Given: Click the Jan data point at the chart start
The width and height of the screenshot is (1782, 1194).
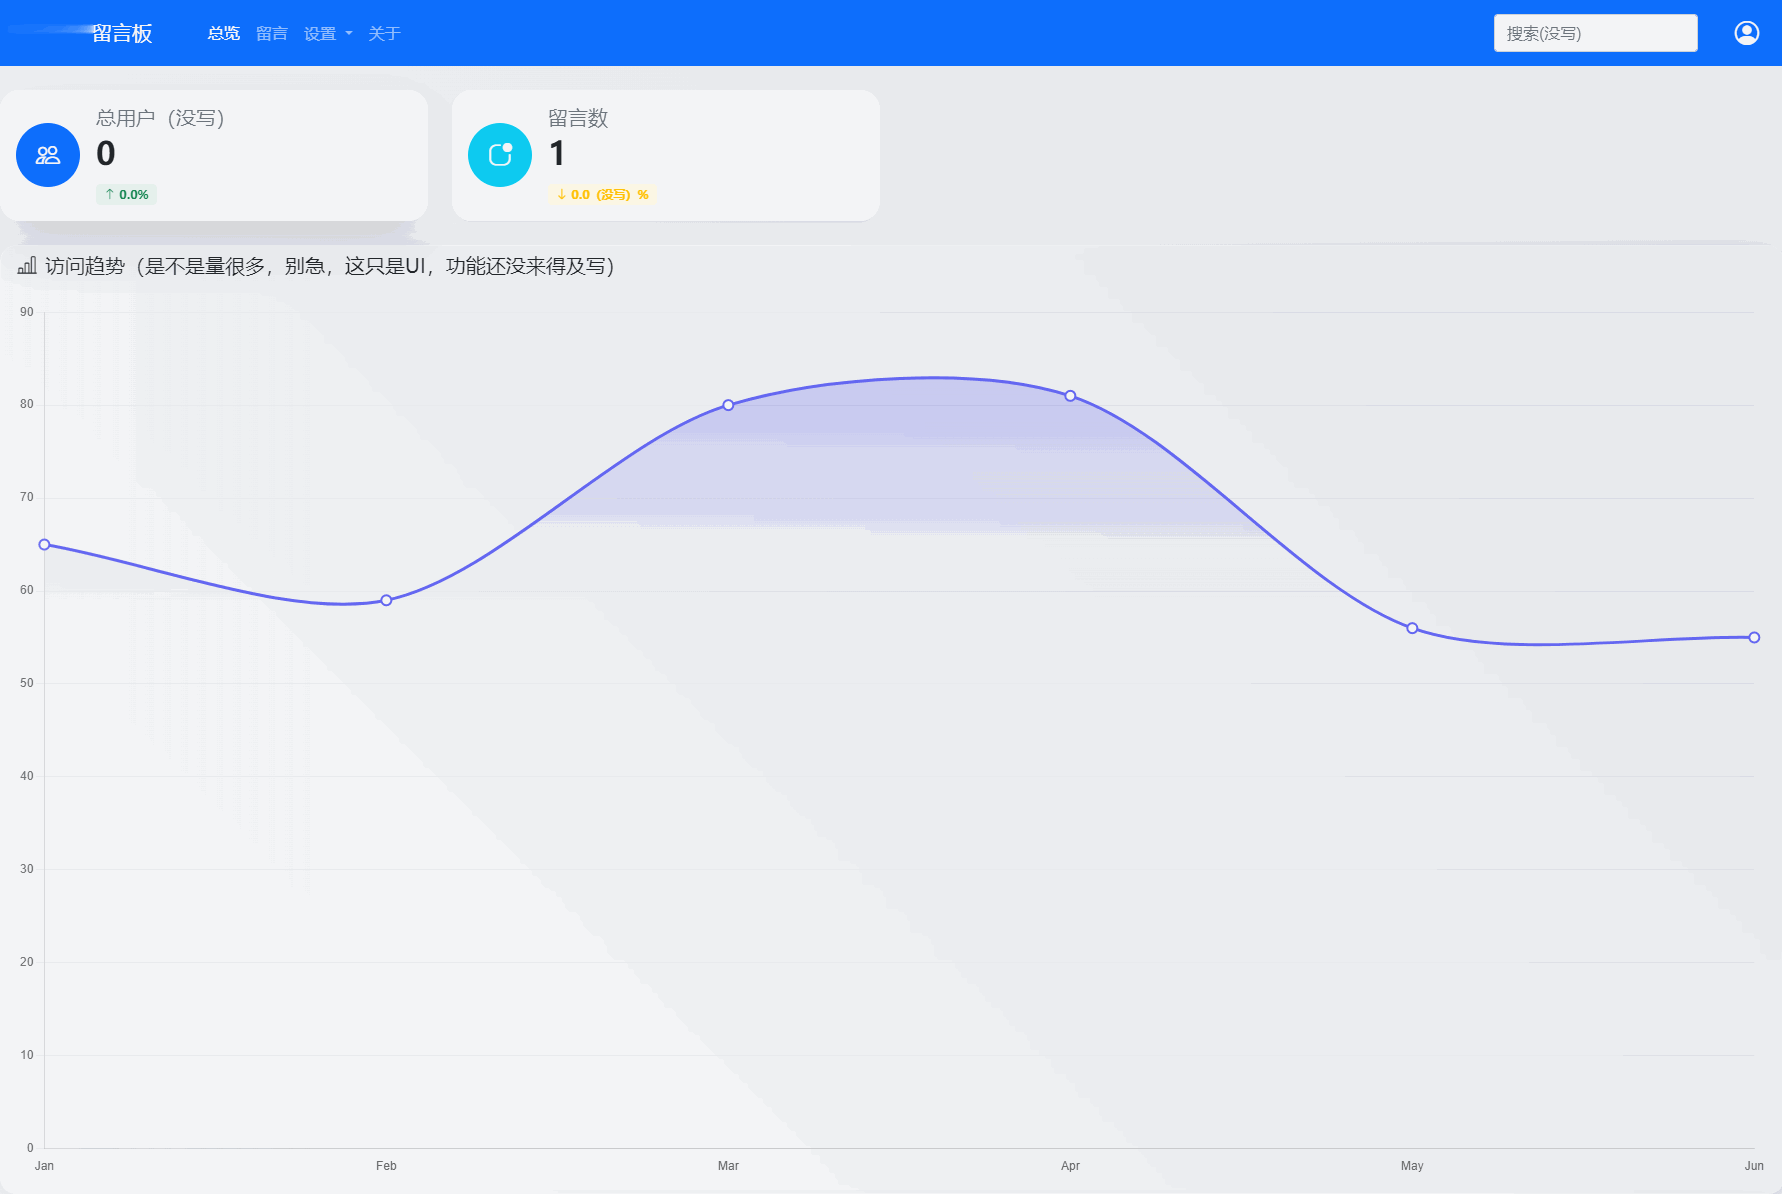Looking at the screenshot, I should point(44,543).
